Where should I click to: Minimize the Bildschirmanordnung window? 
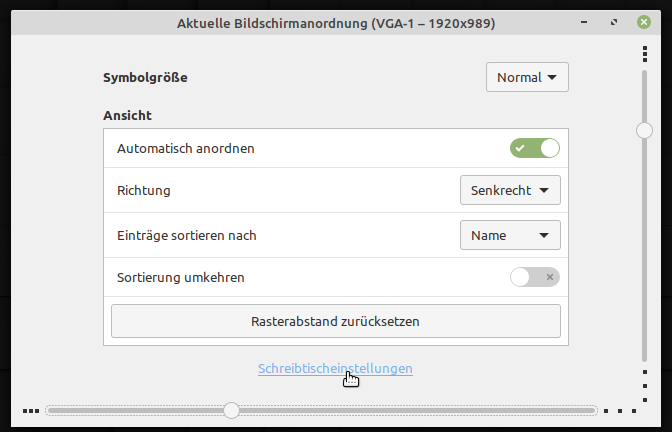point(584,23)
